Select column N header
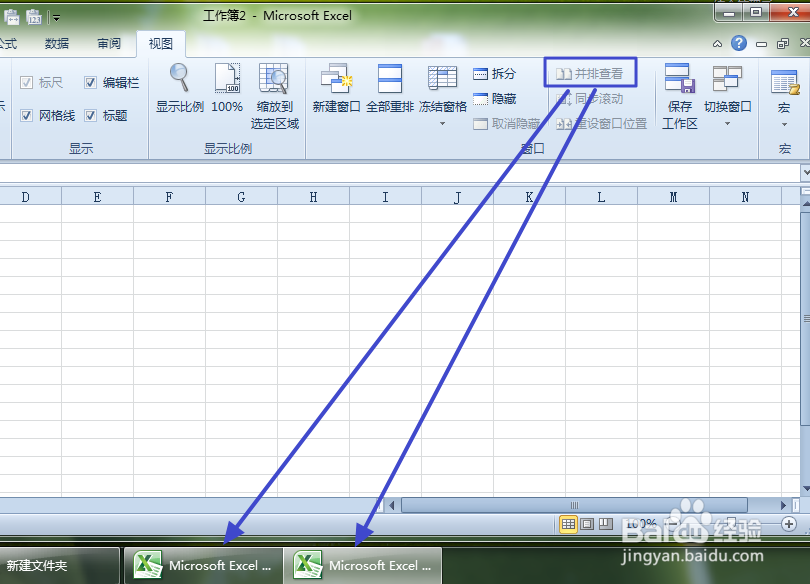Screen dimensions: 810x584 pos(745,197)
